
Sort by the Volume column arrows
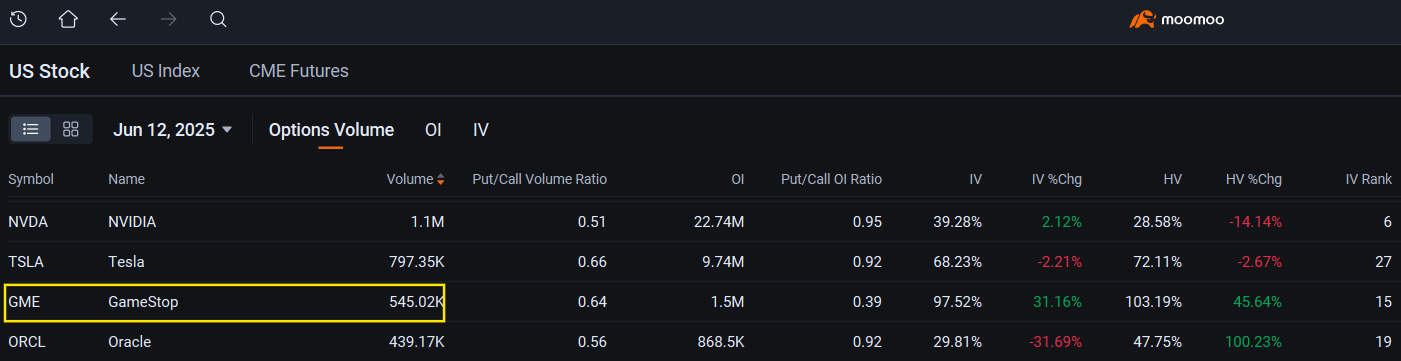tap(442, 180)
